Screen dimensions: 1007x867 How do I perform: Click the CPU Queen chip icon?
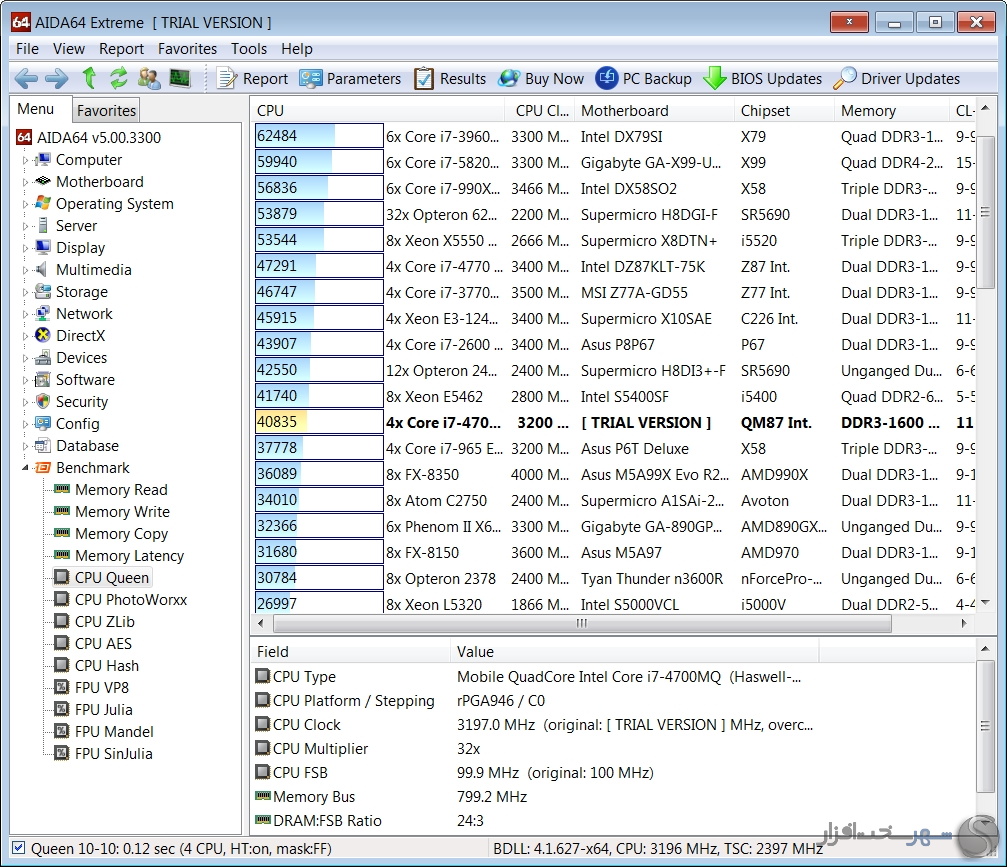point(62,577)
